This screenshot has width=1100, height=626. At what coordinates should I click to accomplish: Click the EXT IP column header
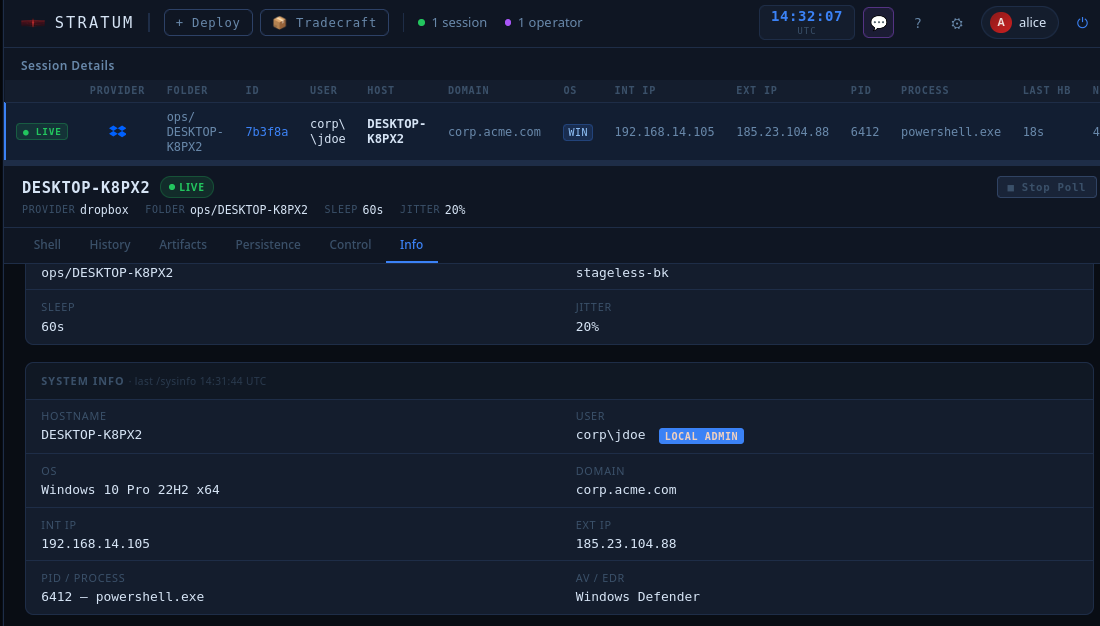point(756,91)
